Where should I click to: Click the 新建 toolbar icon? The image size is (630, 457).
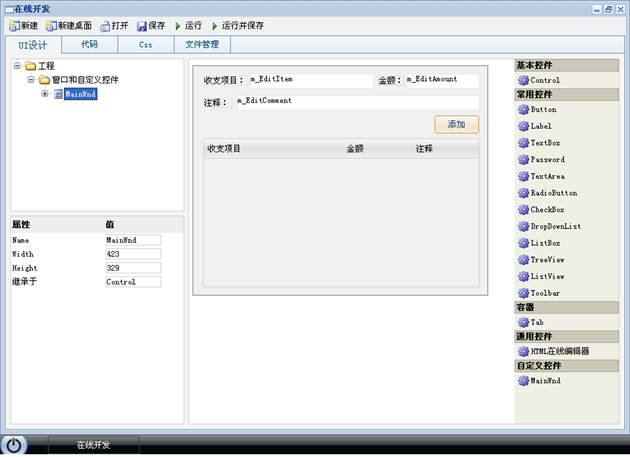pos(14,26)
